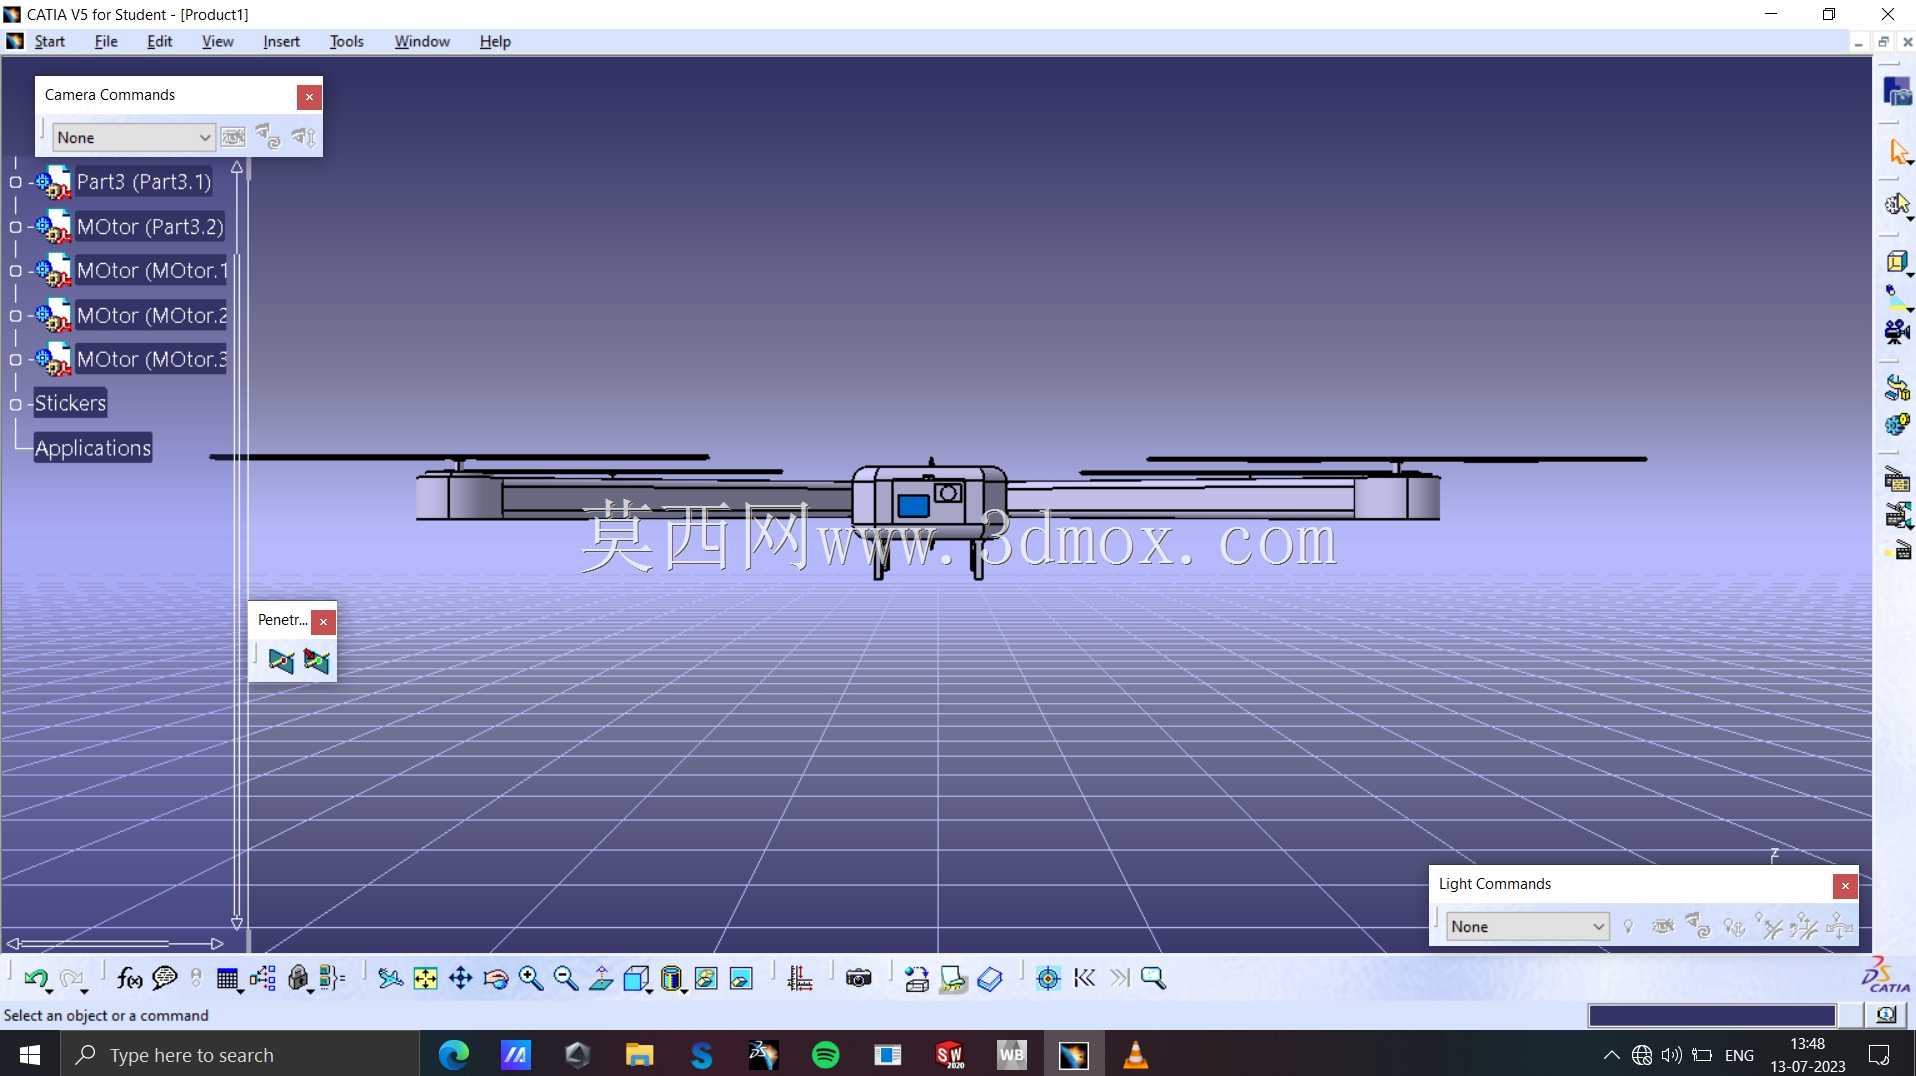Open the Comment speech-bubble tool
Image resolution: width=1916 pixels, height=1076 pixels.
tap(164, 979)
